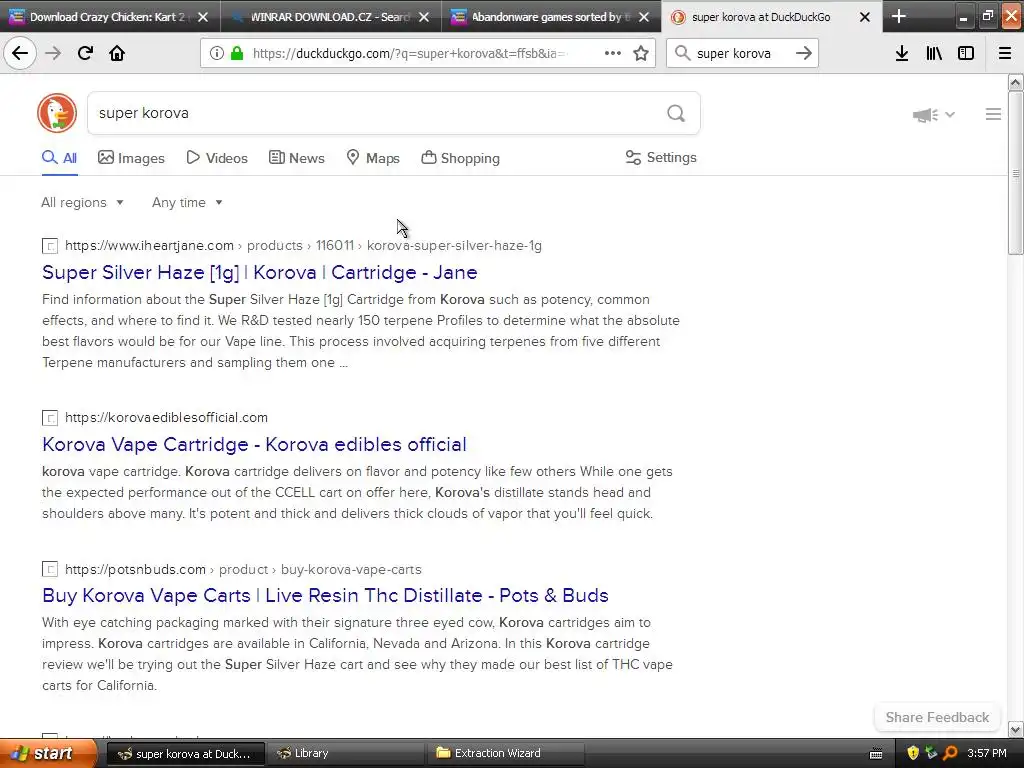Toggle the sidebar view icon
The width and height of the screenshot is (1024, 768).
click(966, 53)
